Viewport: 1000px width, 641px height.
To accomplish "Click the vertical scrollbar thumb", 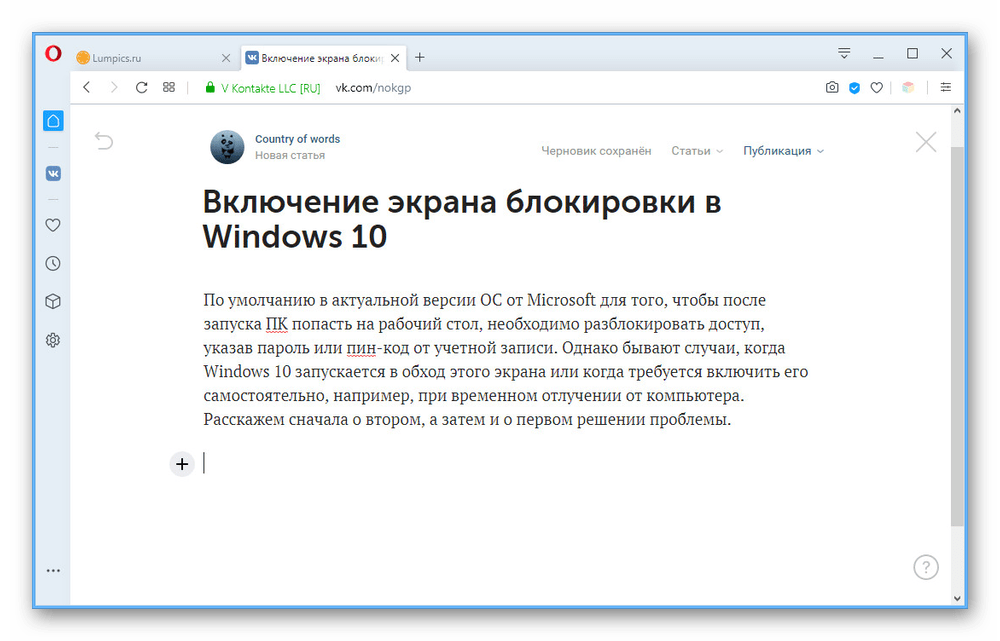I will 957,335.
